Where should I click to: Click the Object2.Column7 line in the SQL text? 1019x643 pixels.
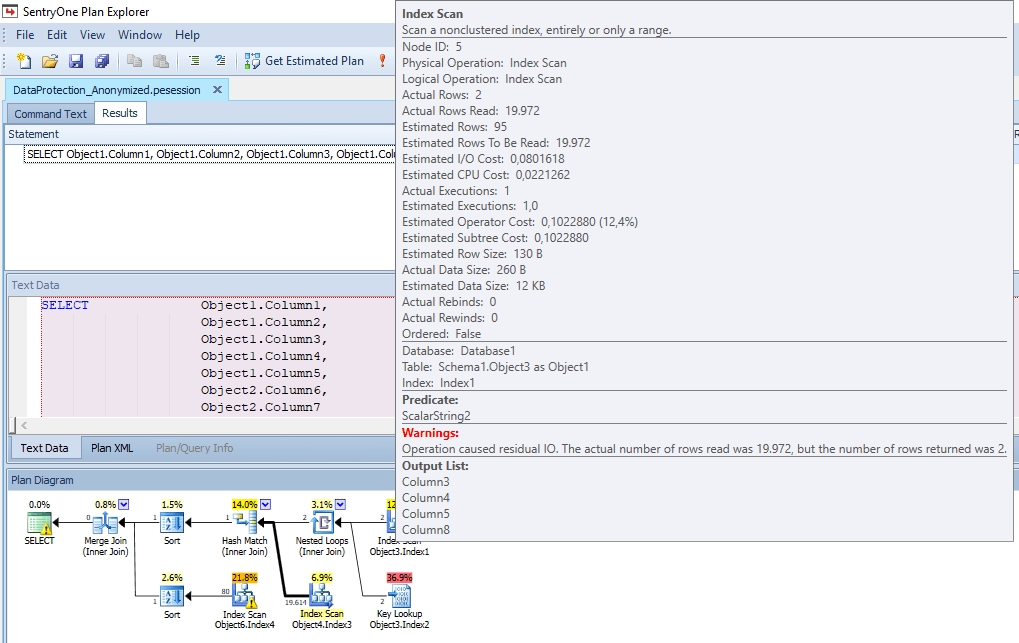[261, 408]
